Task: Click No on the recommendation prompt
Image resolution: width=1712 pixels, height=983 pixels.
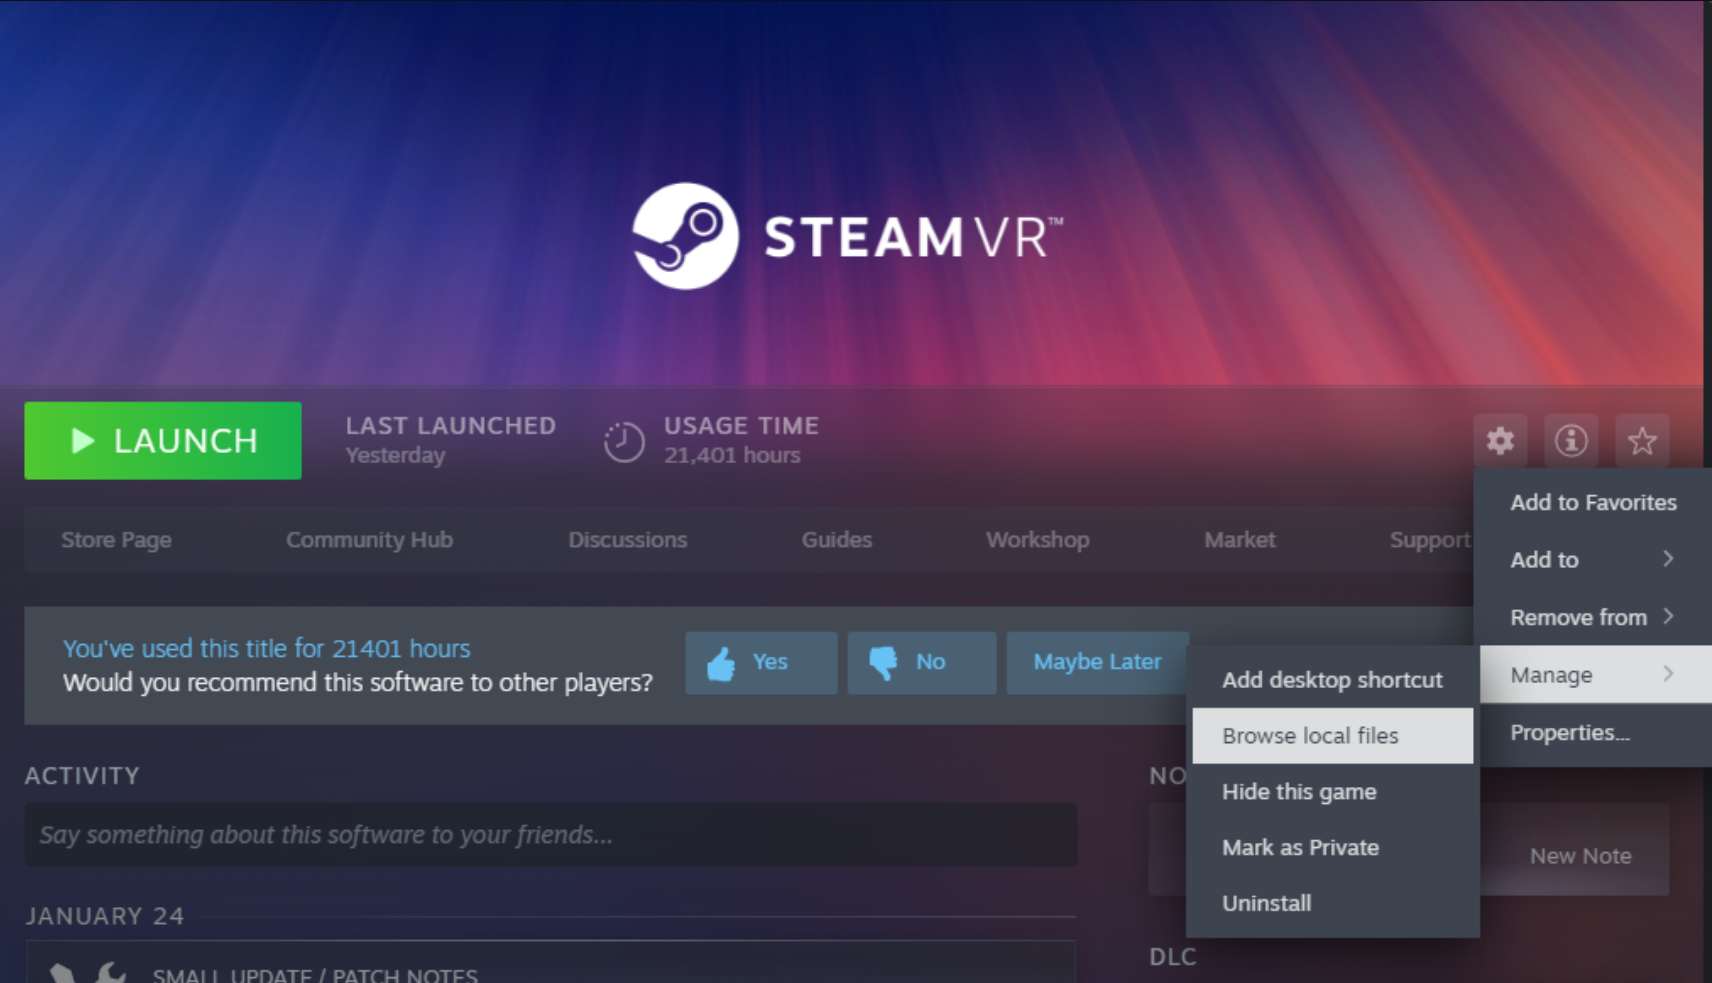Action: (922, 662)
